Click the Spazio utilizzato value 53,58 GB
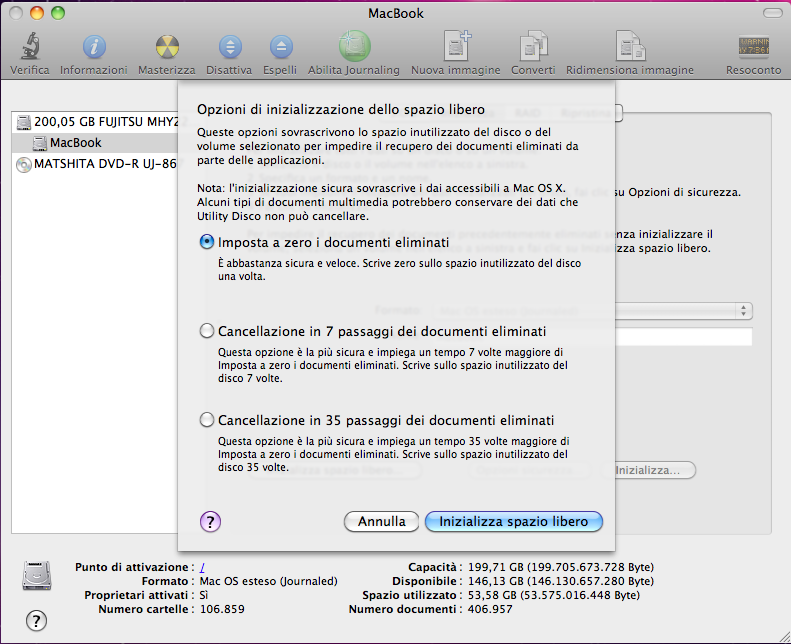The height and width of the screenshot is (644, 791). pyautogui.click(x=553, y=595)
